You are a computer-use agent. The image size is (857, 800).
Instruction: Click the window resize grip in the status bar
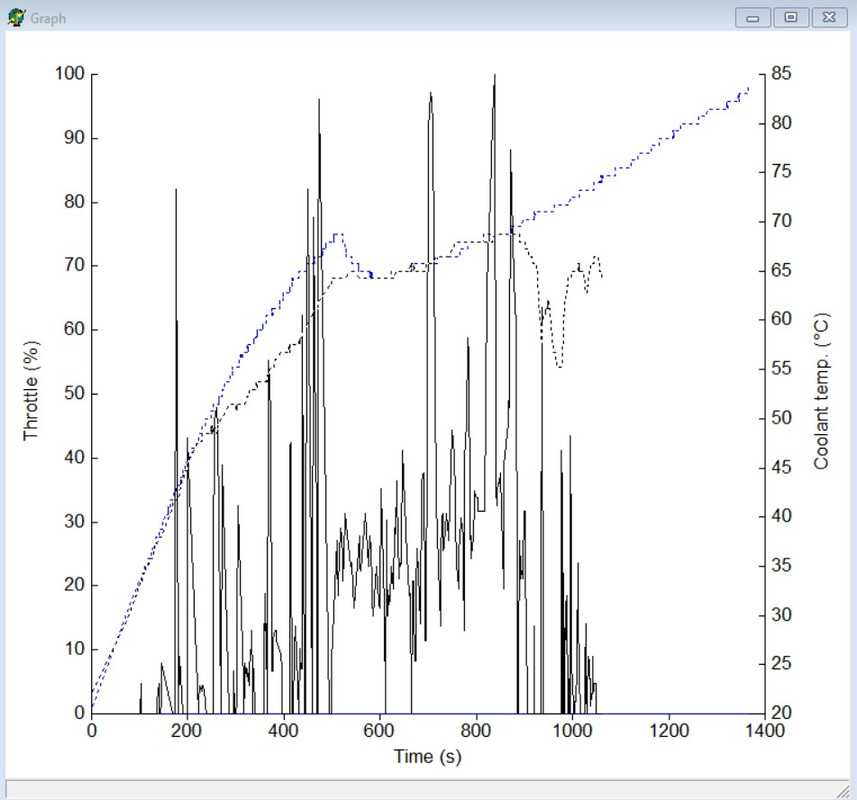coord(842,791)
